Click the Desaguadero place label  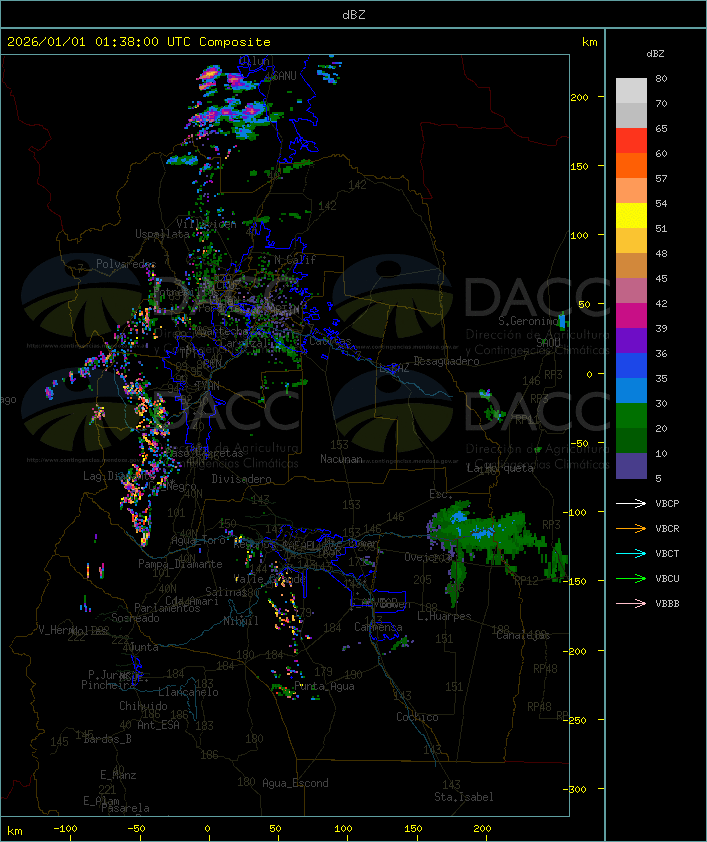(x=446, y=361)
